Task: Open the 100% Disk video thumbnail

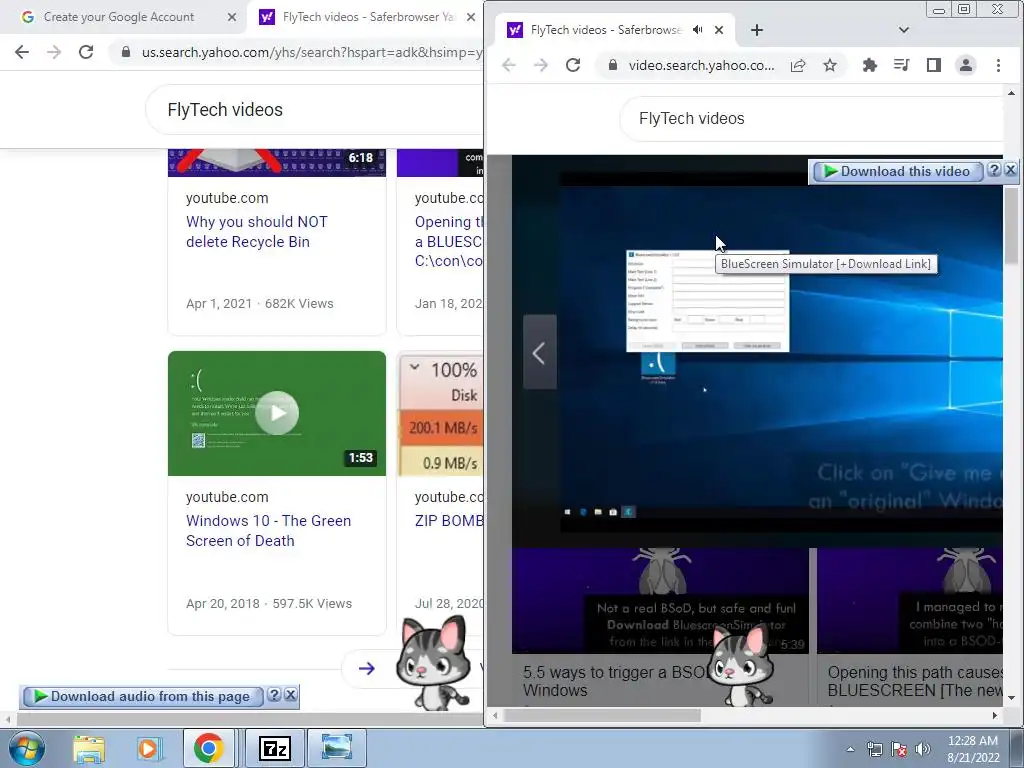Action: click(x=441, y=413)
